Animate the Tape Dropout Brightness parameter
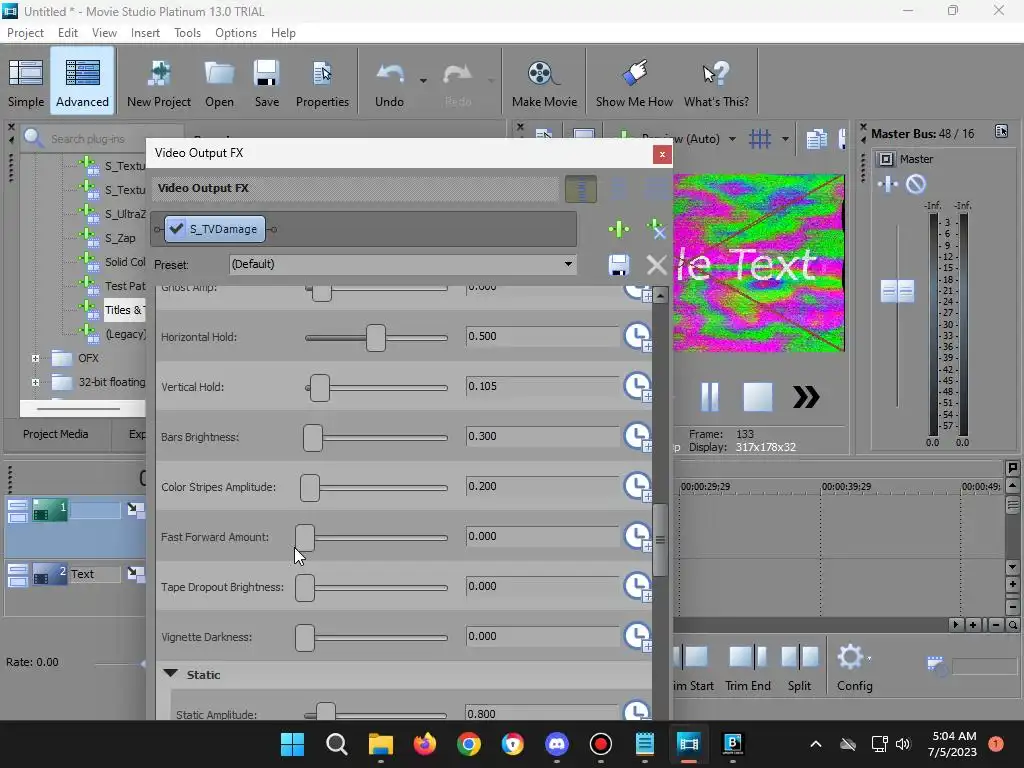 pyautogui.click(x=637, y=587)
